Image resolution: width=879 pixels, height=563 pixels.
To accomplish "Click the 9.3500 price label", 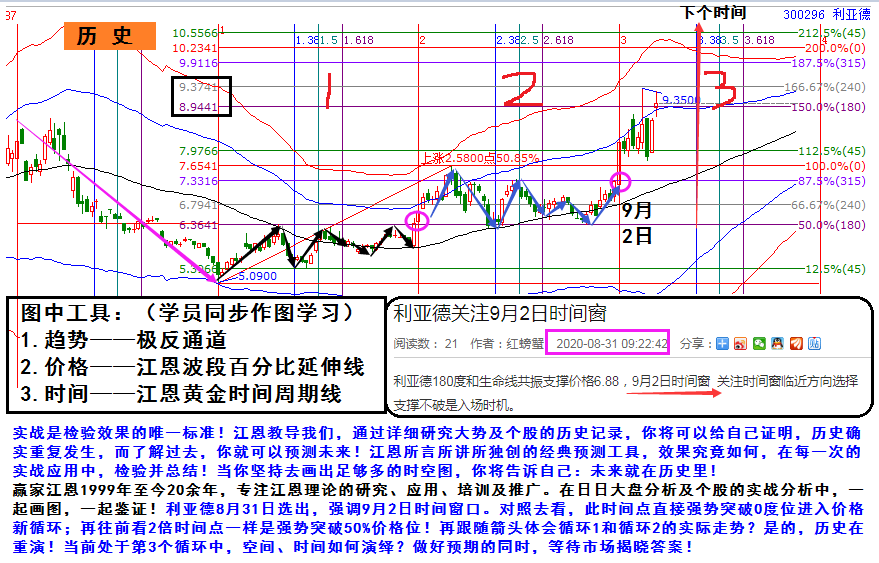I will tap(681, 100).
